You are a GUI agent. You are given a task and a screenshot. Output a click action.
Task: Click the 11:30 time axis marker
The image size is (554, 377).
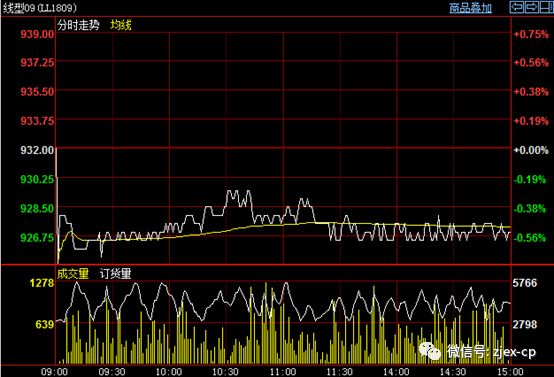(x=339, y=372)
